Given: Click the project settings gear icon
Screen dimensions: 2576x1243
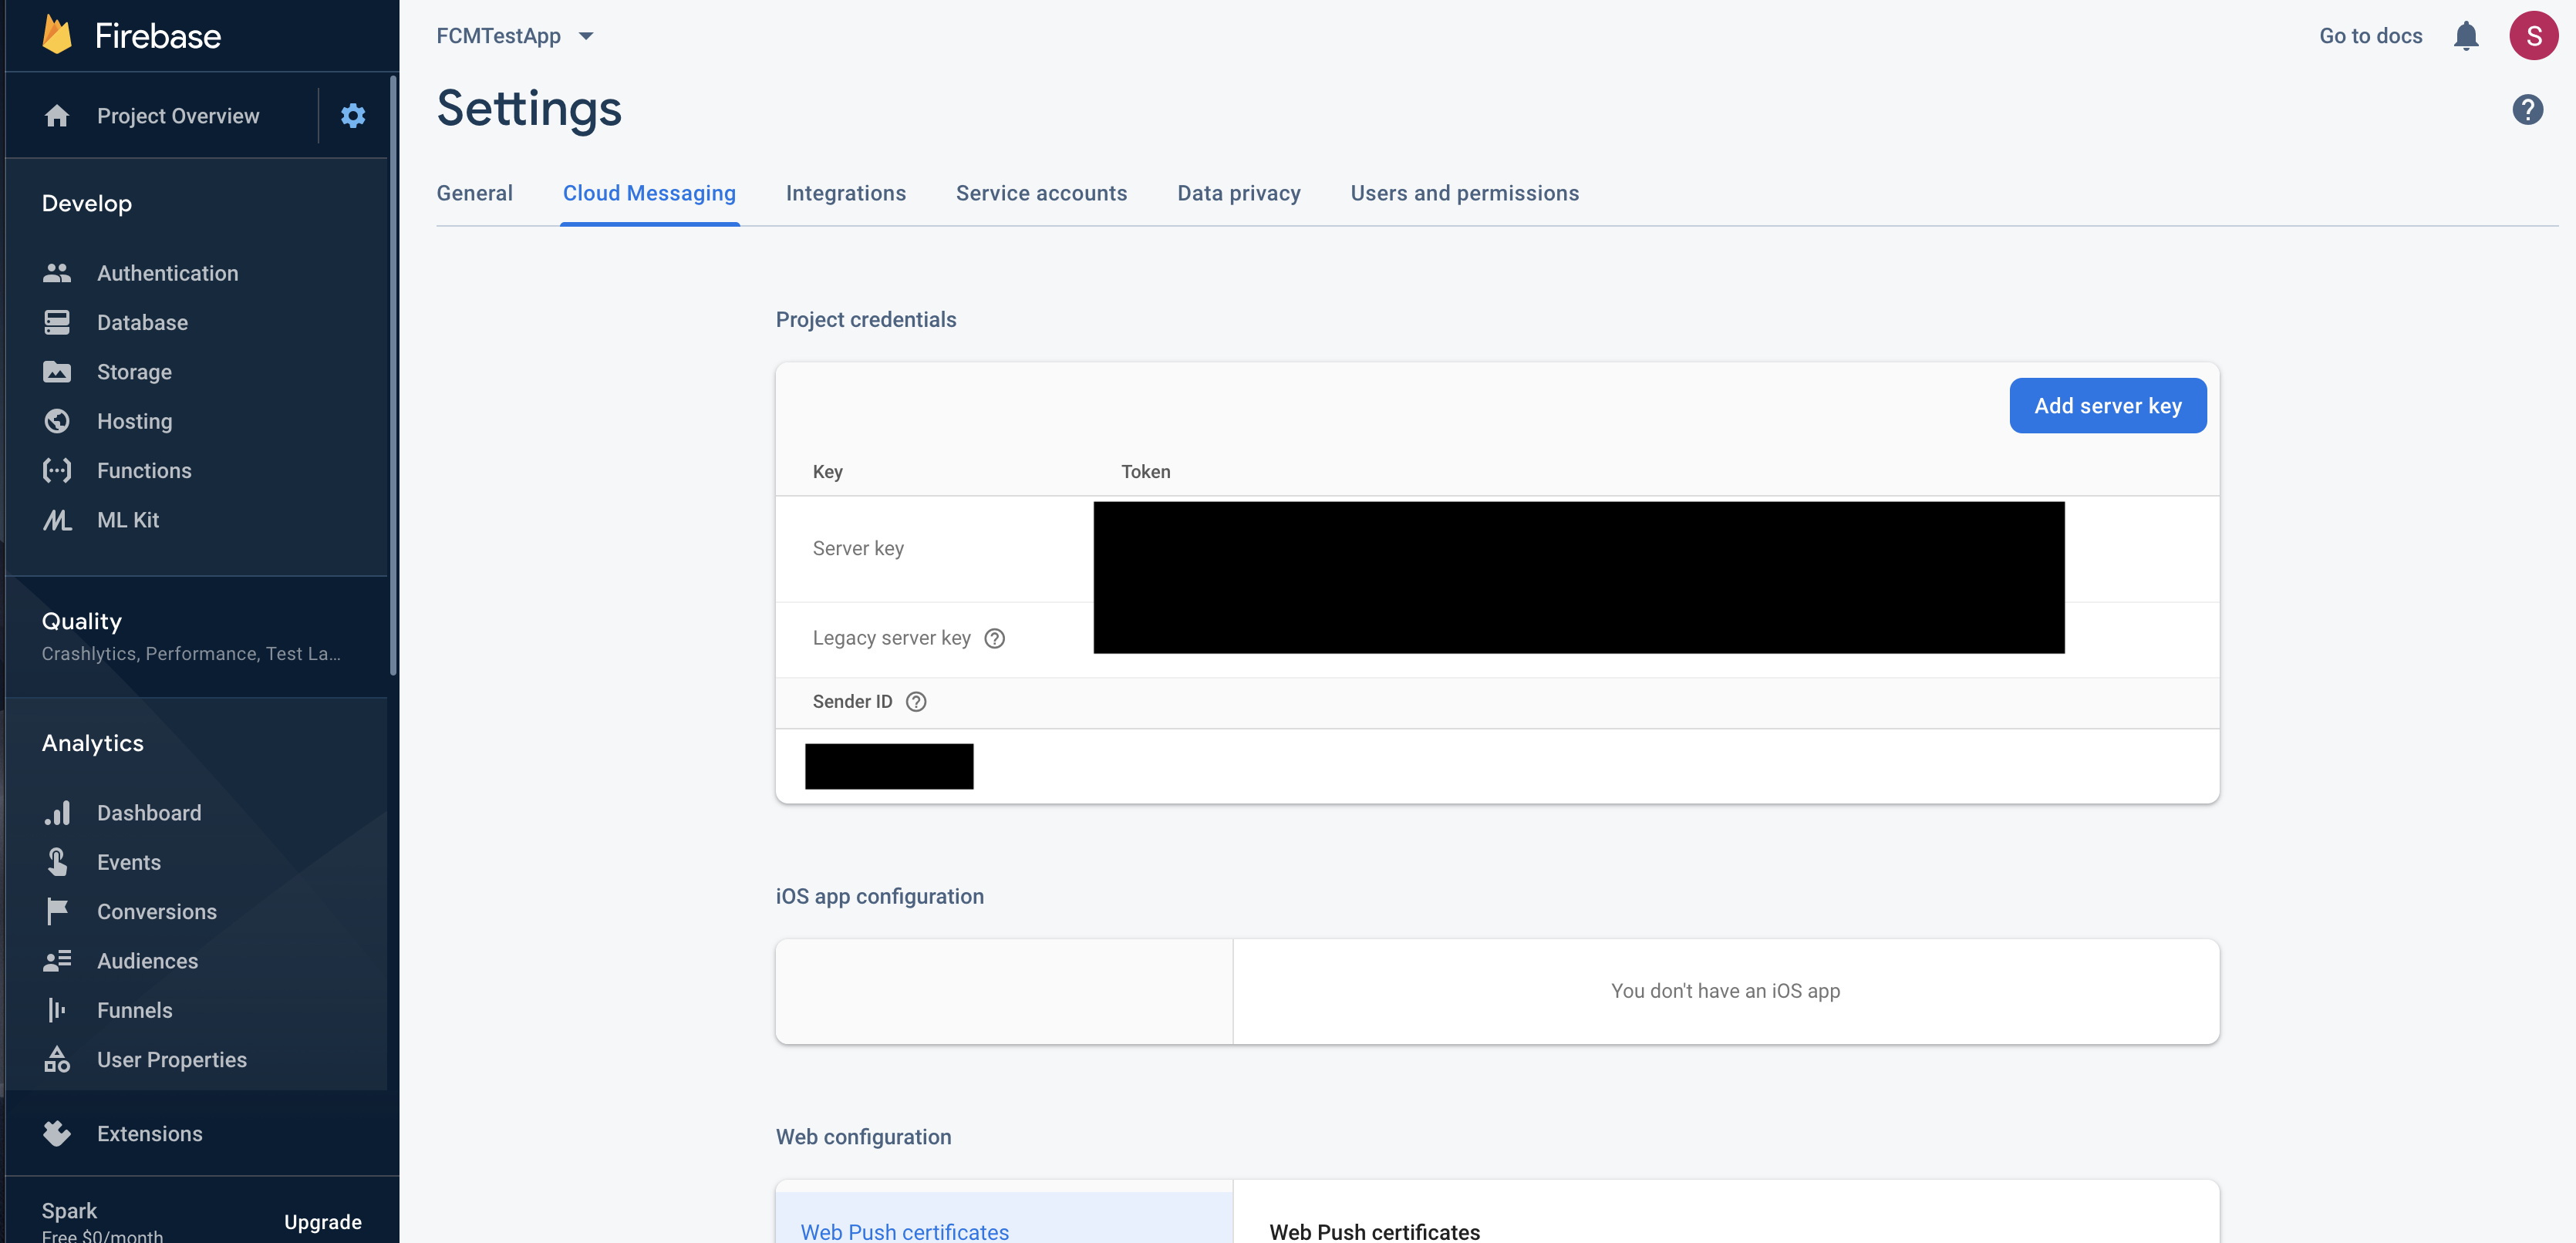Looking at the screenshot, I should coord(352,116).
